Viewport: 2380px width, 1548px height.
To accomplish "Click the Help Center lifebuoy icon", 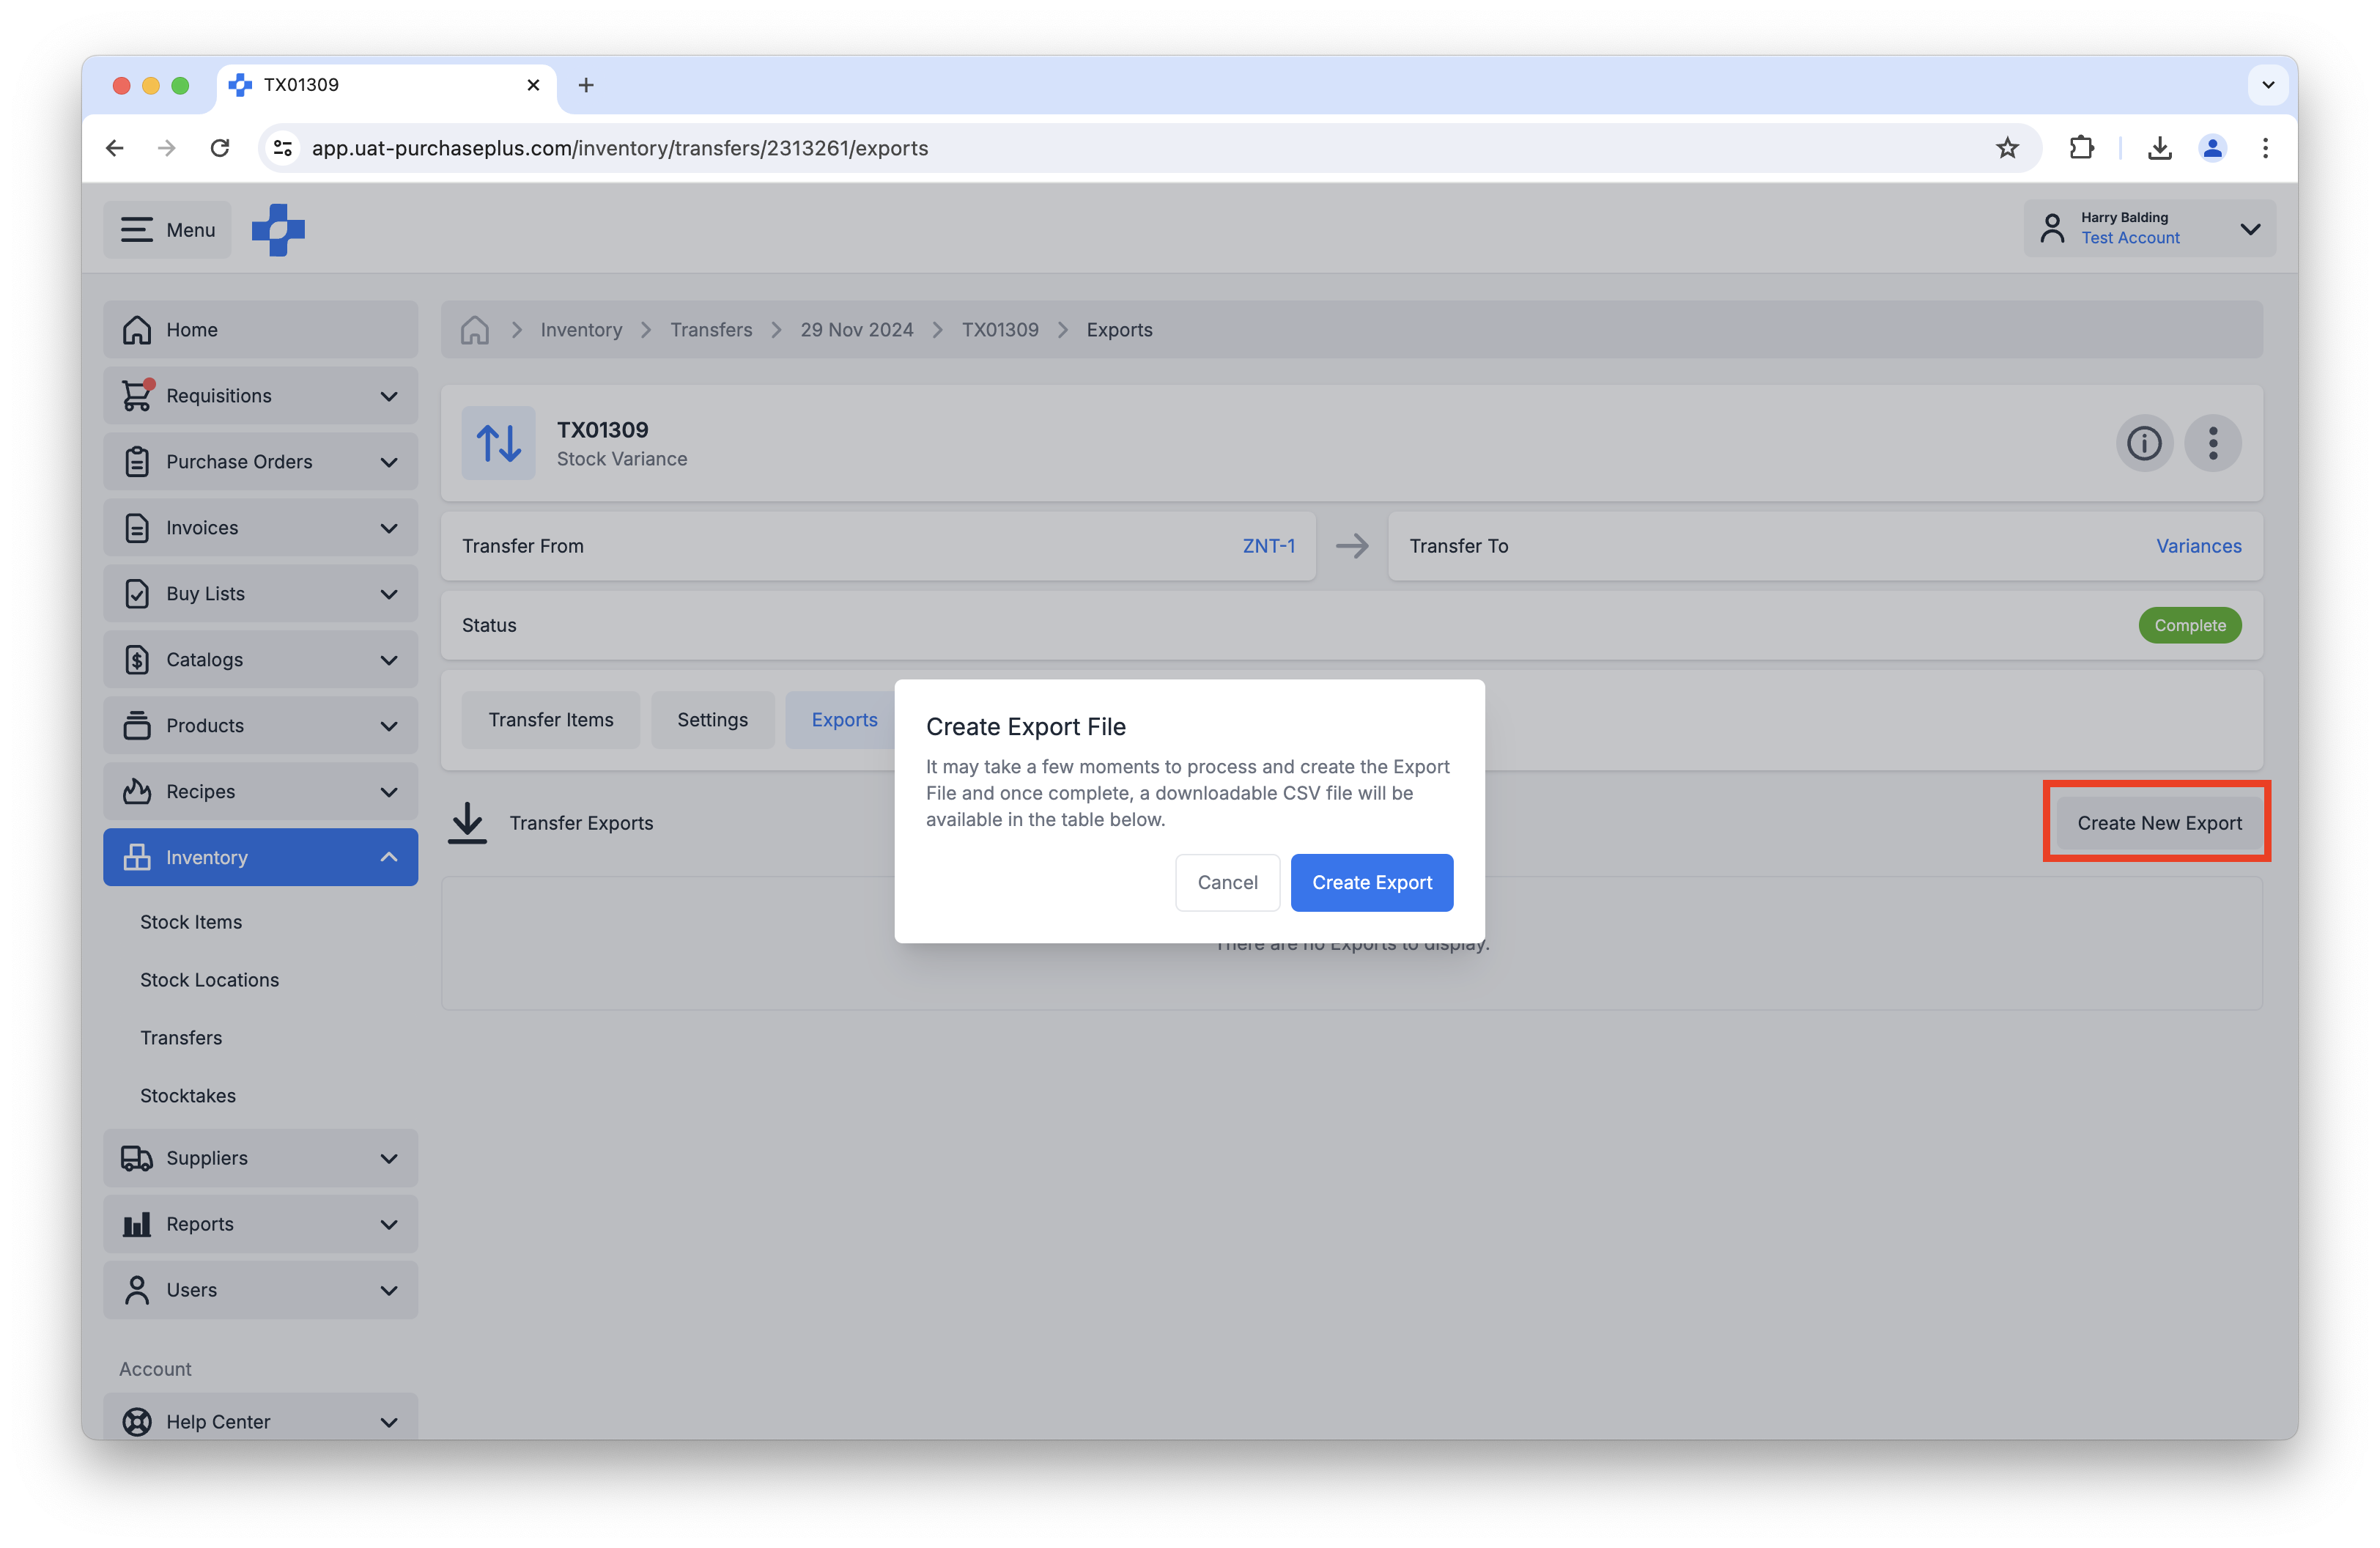I will [x=137, y=1421].
